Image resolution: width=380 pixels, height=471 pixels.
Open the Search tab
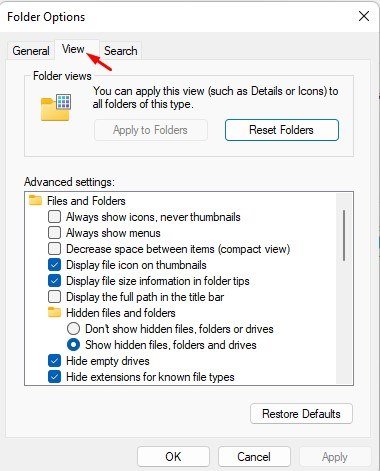point(121,51)
